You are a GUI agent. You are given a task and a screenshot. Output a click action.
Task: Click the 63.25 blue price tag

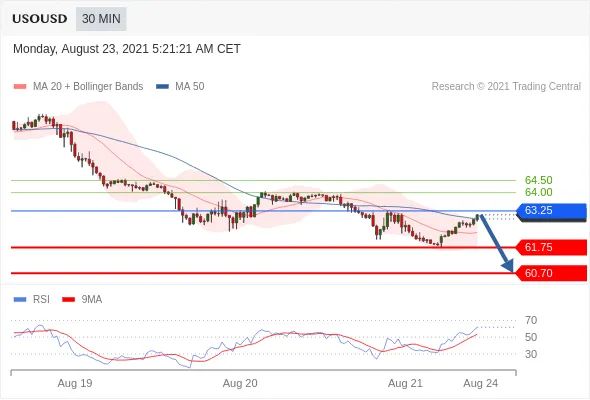(x=552, y=211)
